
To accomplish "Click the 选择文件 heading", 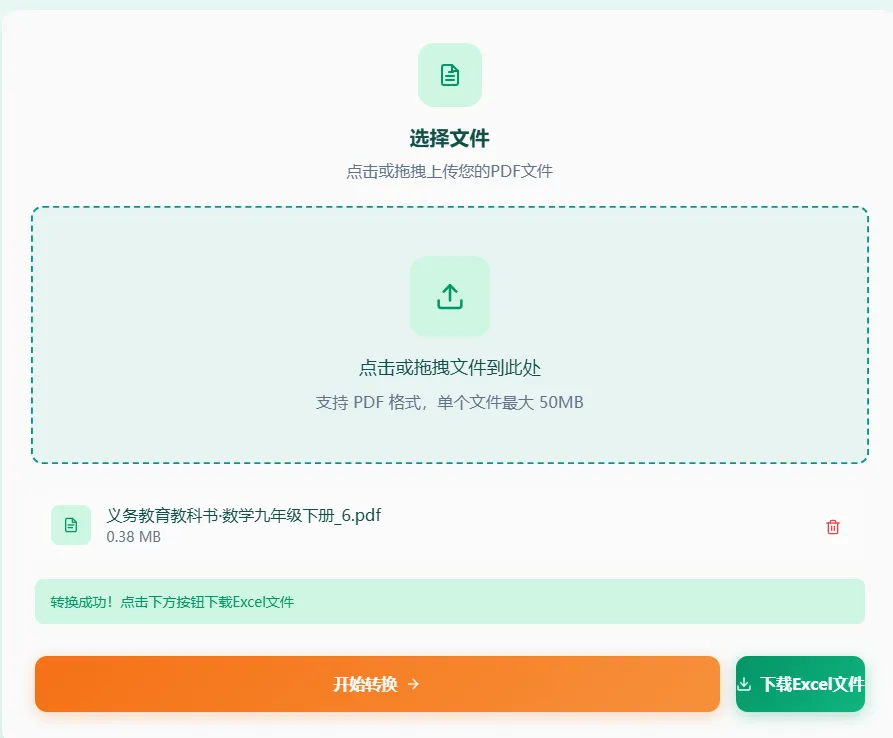I will (x=450, y=138).
